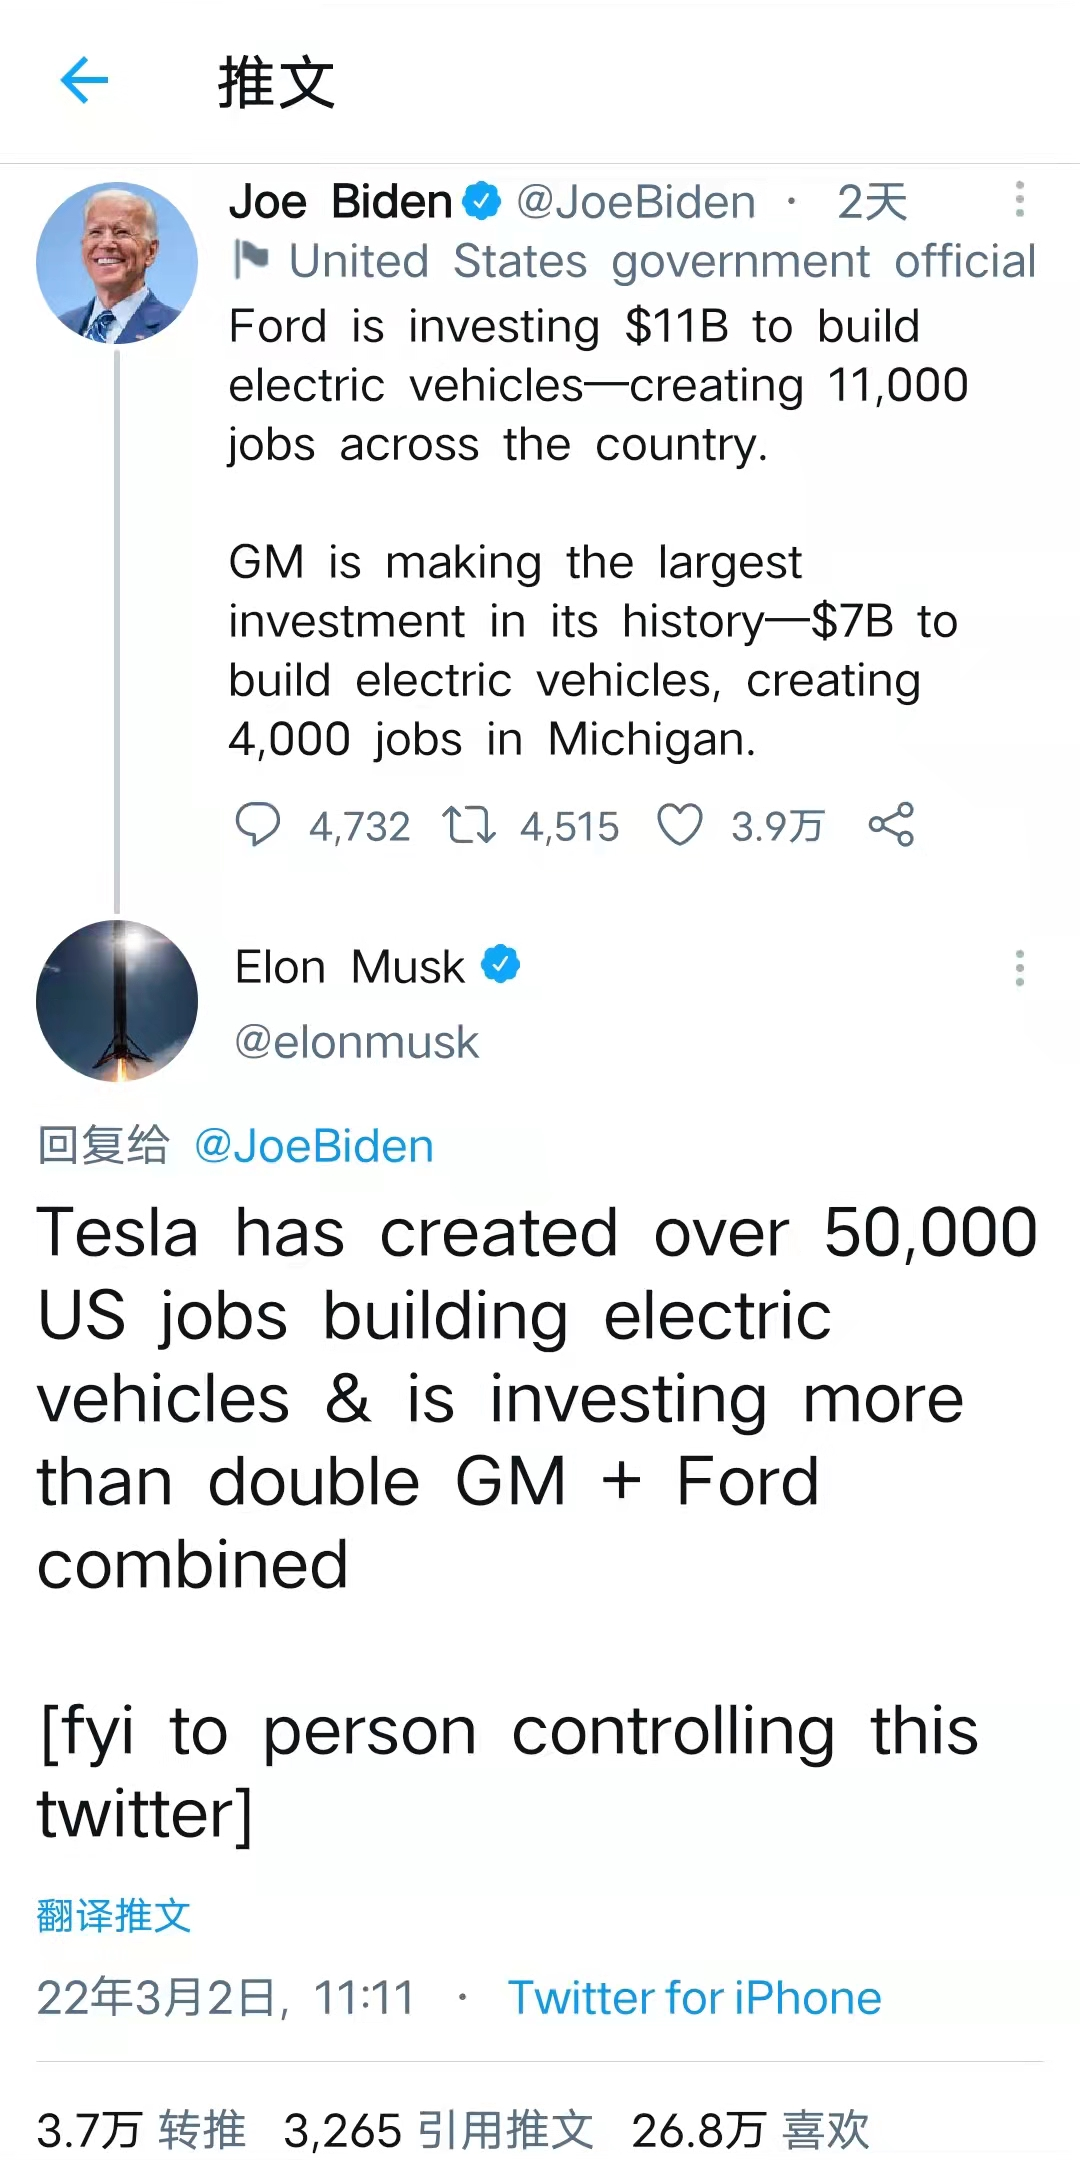
Task: Click reply icon on Biden's tweet
Action: tap(257, 826)
